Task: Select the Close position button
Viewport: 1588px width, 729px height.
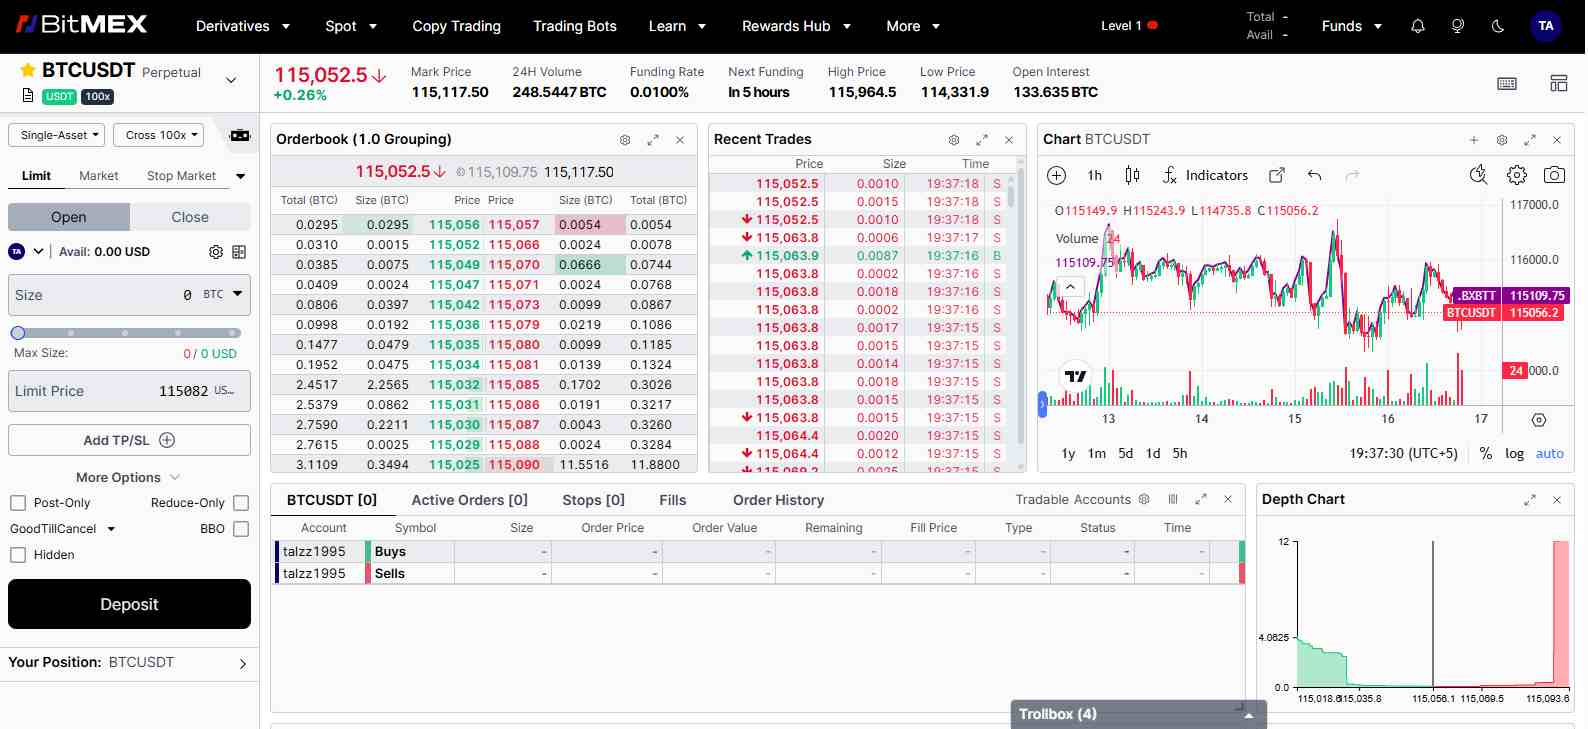Action: (x=190, y=217)
